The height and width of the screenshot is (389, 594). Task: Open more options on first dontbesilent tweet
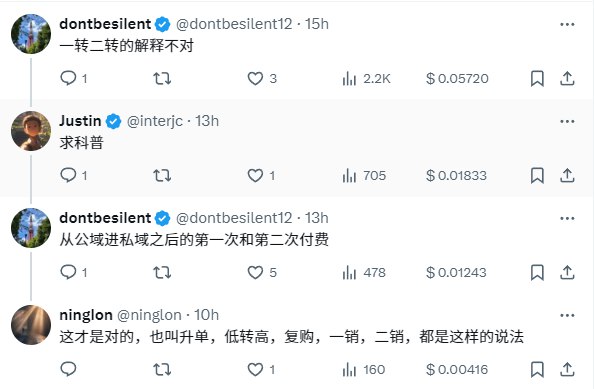tap(567, 24)
